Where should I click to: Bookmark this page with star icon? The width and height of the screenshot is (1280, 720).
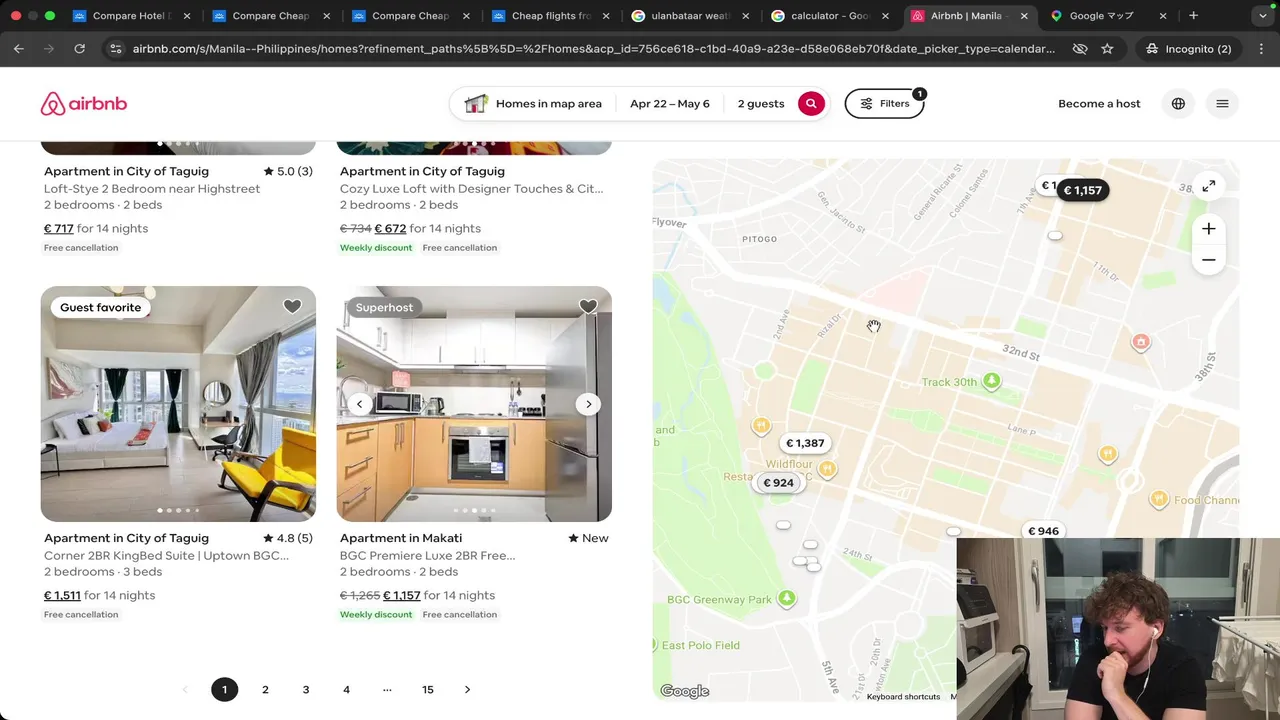(1107, 48)
